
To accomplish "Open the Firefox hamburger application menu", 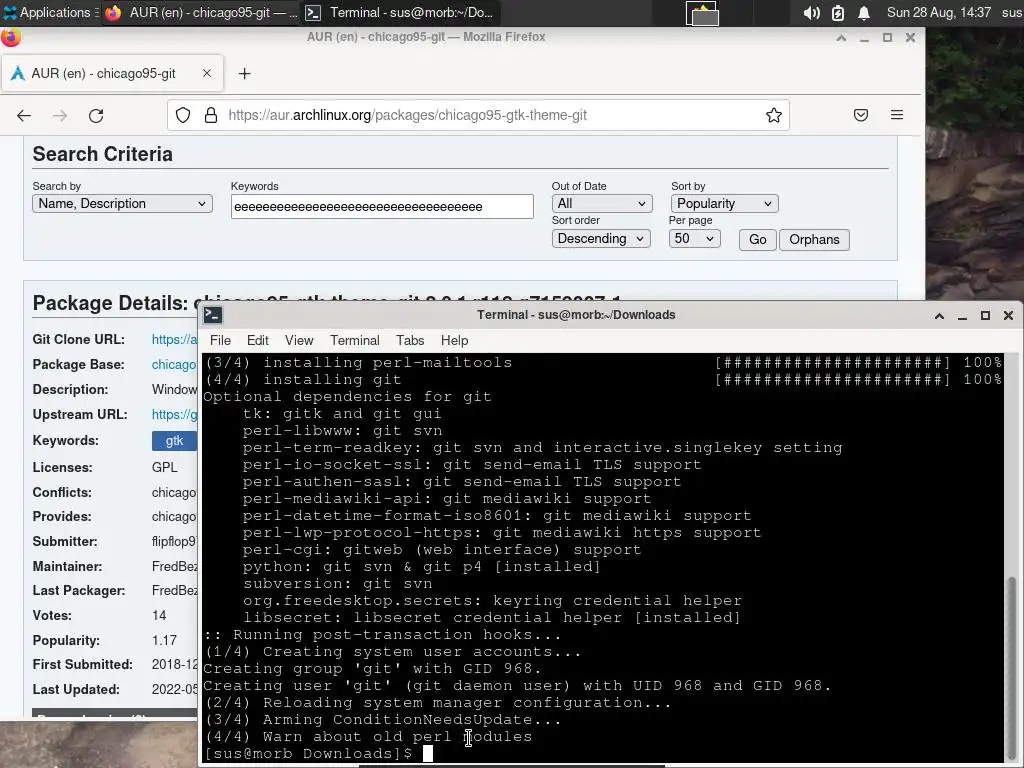I will pos(897,116).
